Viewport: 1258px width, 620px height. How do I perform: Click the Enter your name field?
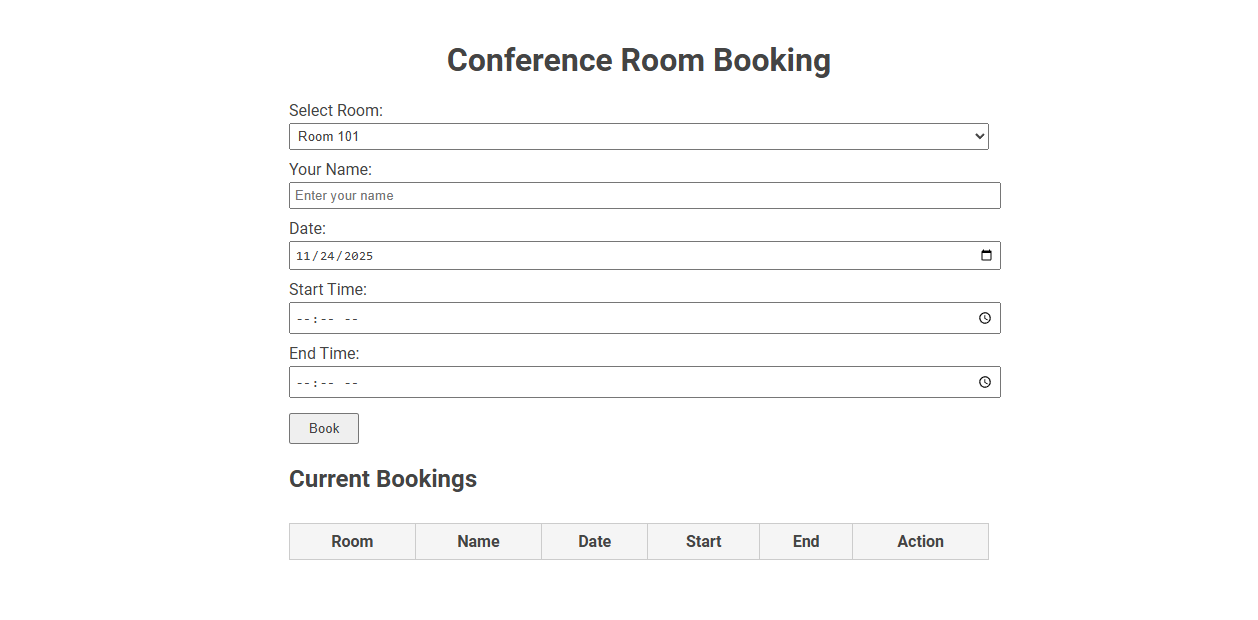[644, 195]
